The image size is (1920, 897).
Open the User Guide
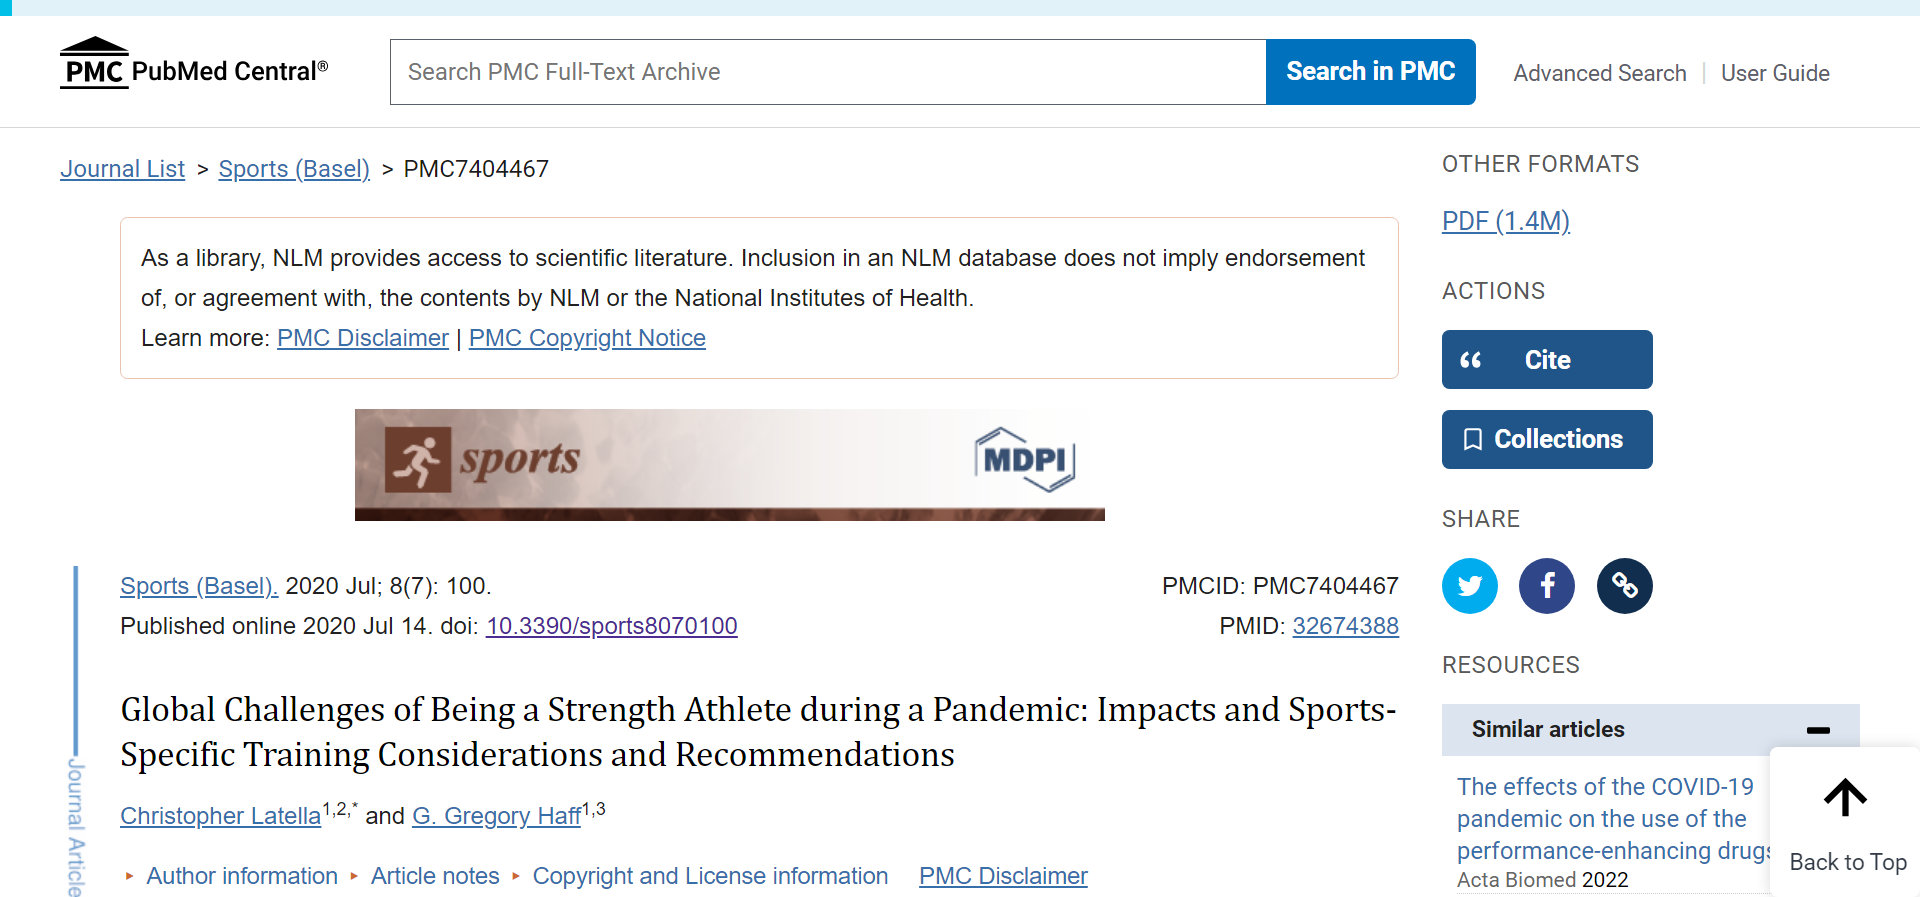(1775, 73)
